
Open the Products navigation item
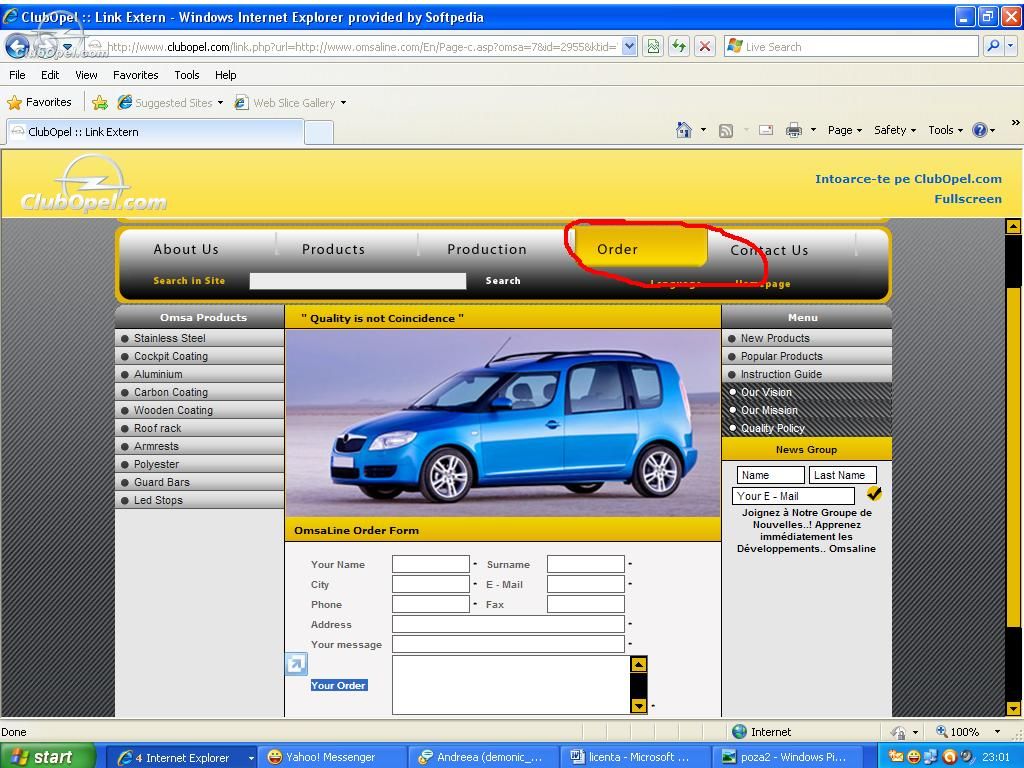click(333, 249)
